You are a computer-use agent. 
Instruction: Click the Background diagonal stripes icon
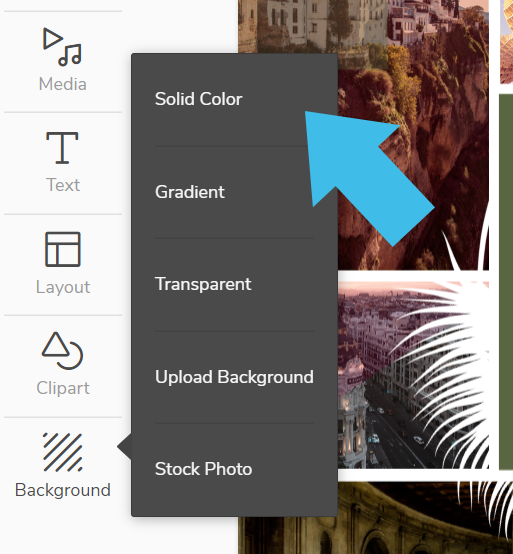[x=63, y=452]
